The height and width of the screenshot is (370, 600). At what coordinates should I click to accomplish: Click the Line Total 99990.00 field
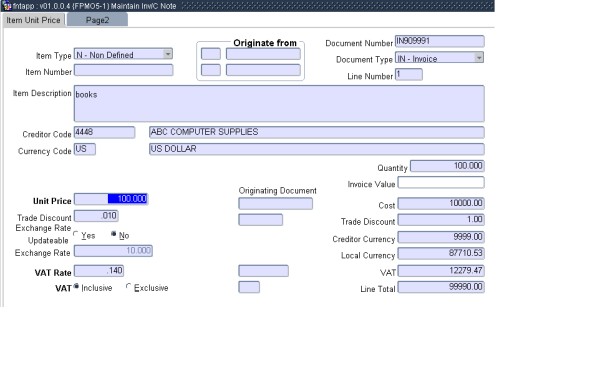pos(441,287)
